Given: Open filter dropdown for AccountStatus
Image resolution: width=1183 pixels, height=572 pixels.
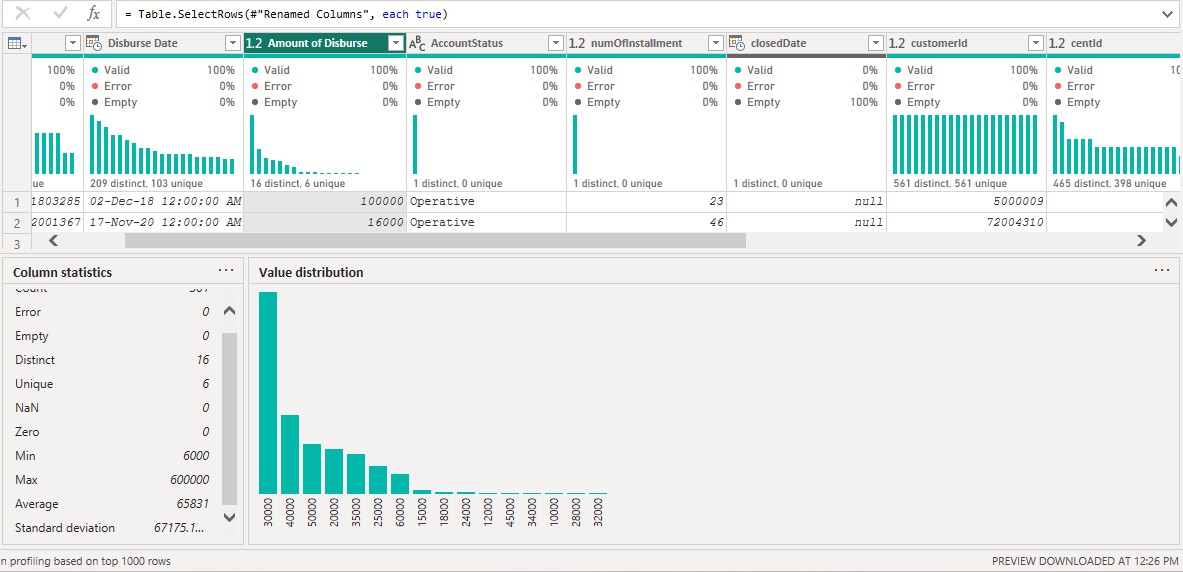Looking at the screenshot, I should pos(555,44).
